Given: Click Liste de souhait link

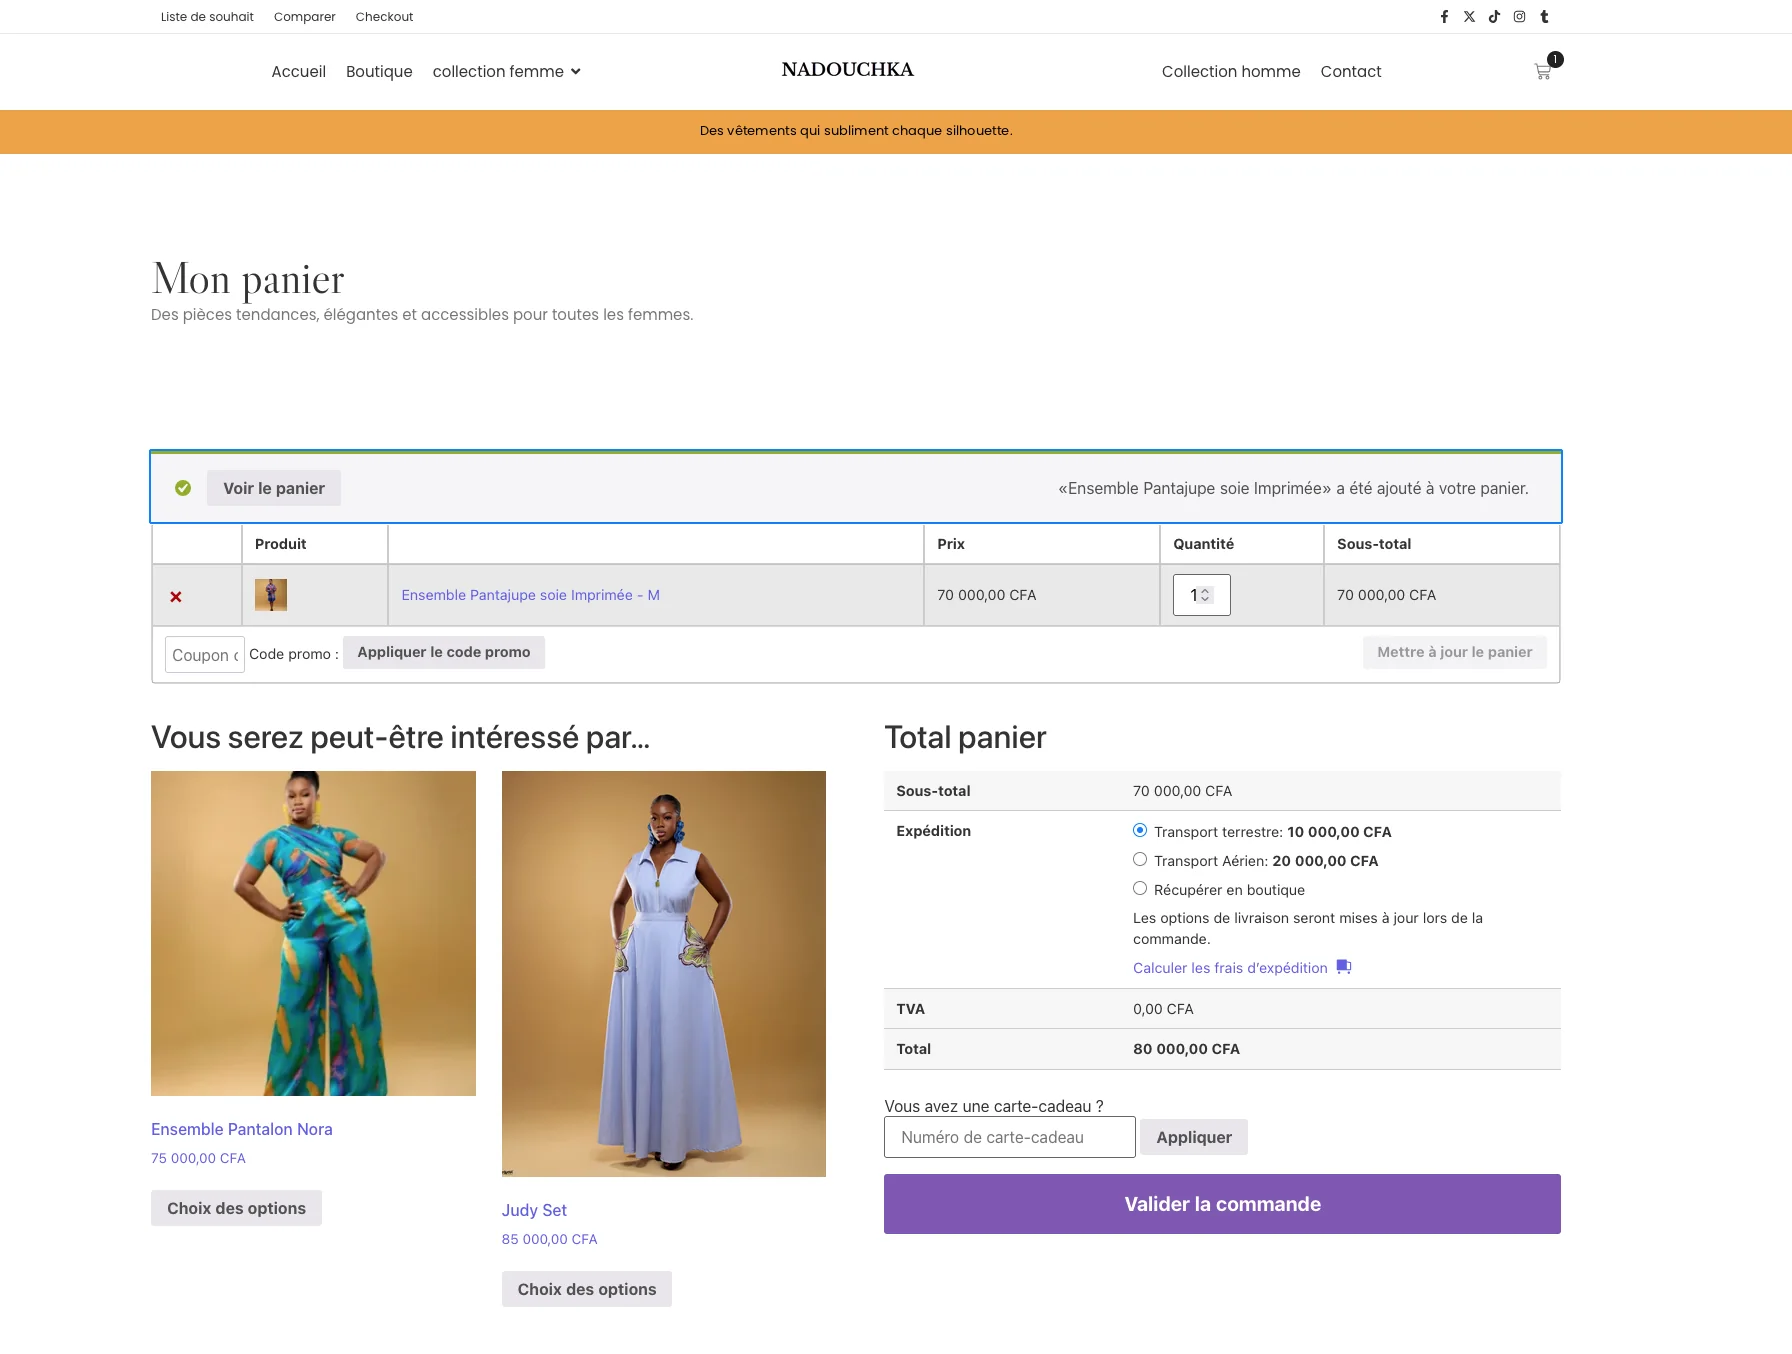Looking at the screenshot, I should coord(207,17).
